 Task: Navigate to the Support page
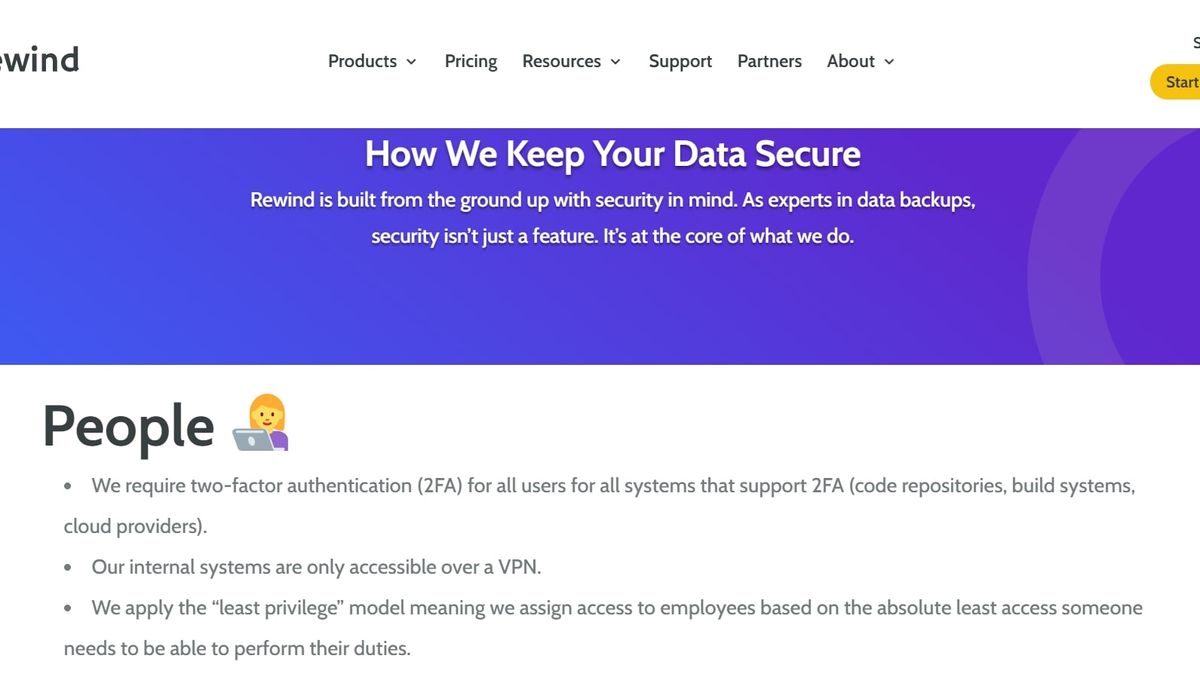coord(680,61)
